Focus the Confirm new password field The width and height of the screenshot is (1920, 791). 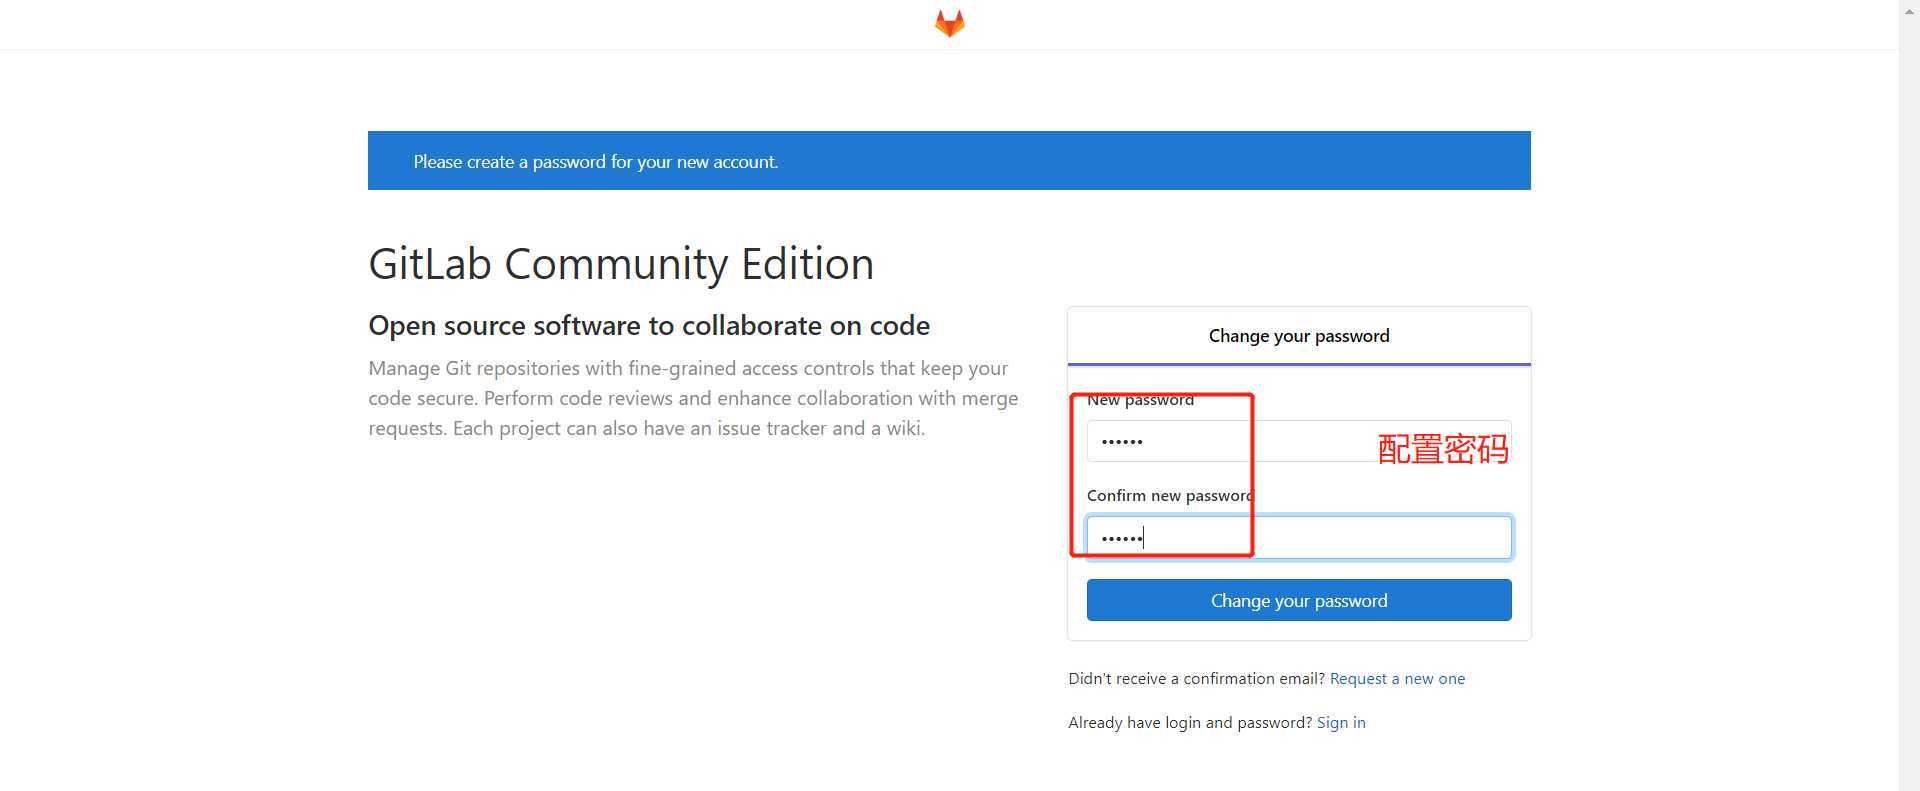(x=1299, y=538)
